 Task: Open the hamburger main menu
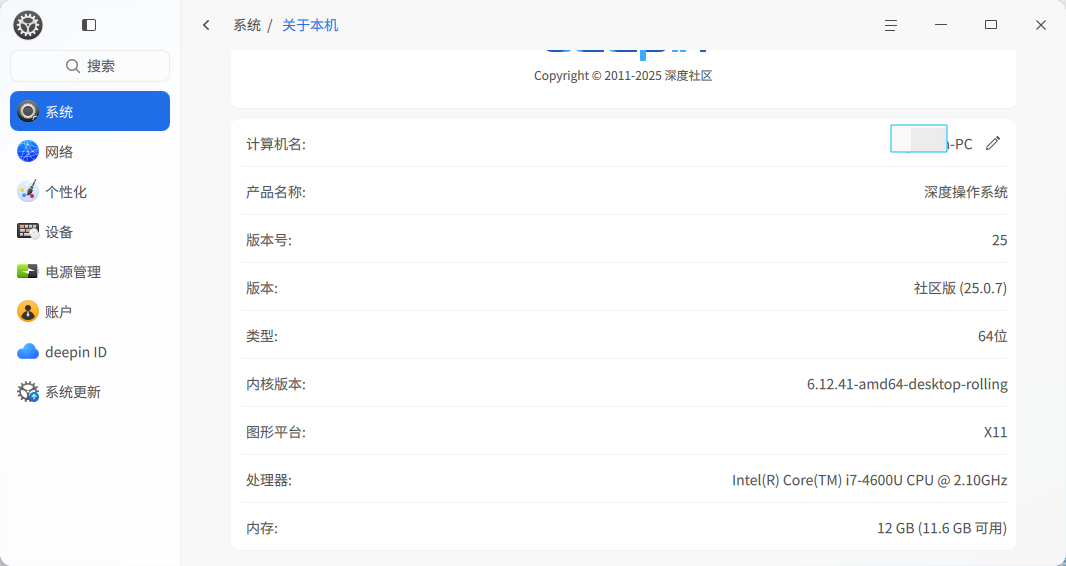(891, 25)
